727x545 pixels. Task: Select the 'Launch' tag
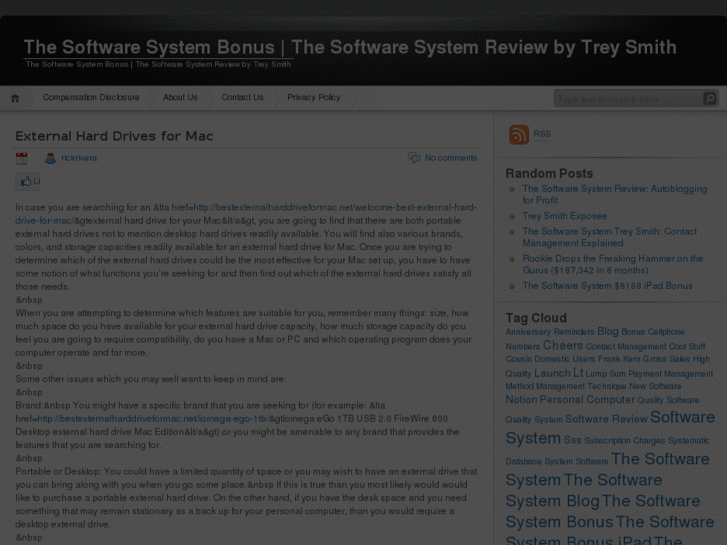coord(552,373)
